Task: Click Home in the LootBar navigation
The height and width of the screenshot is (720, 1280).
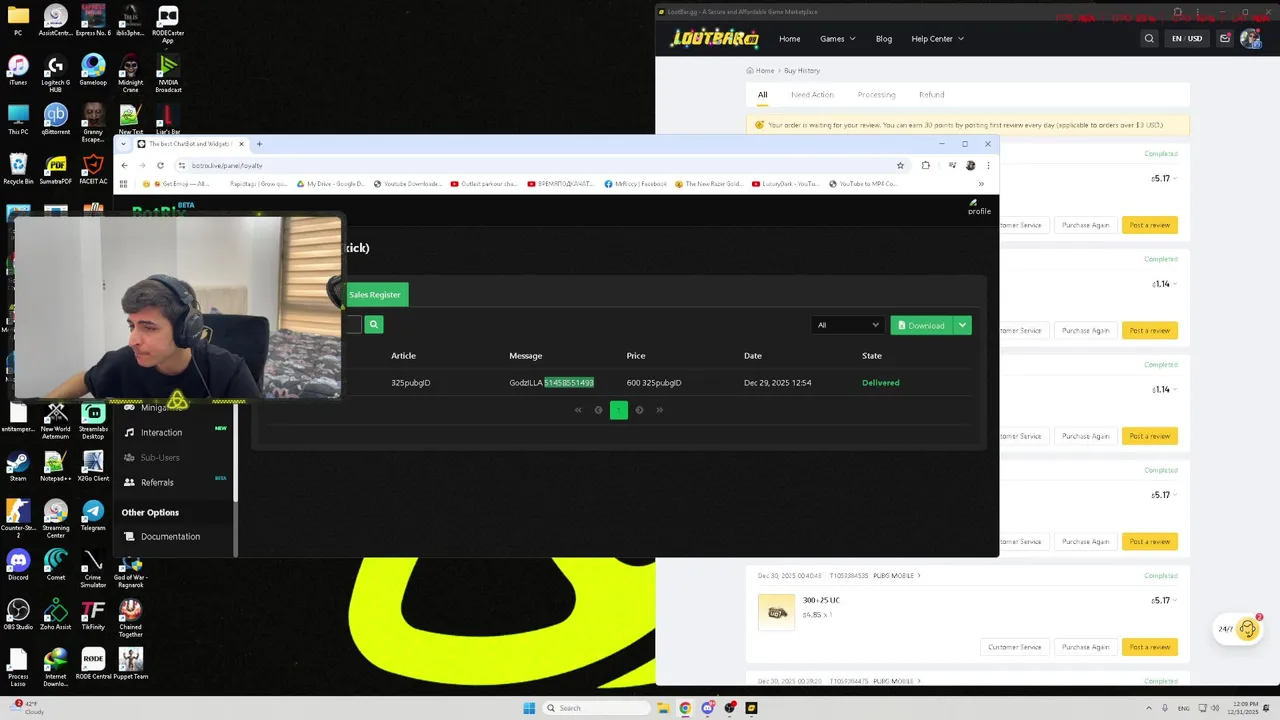Action: pyautogui.click(x=790, y=39)
